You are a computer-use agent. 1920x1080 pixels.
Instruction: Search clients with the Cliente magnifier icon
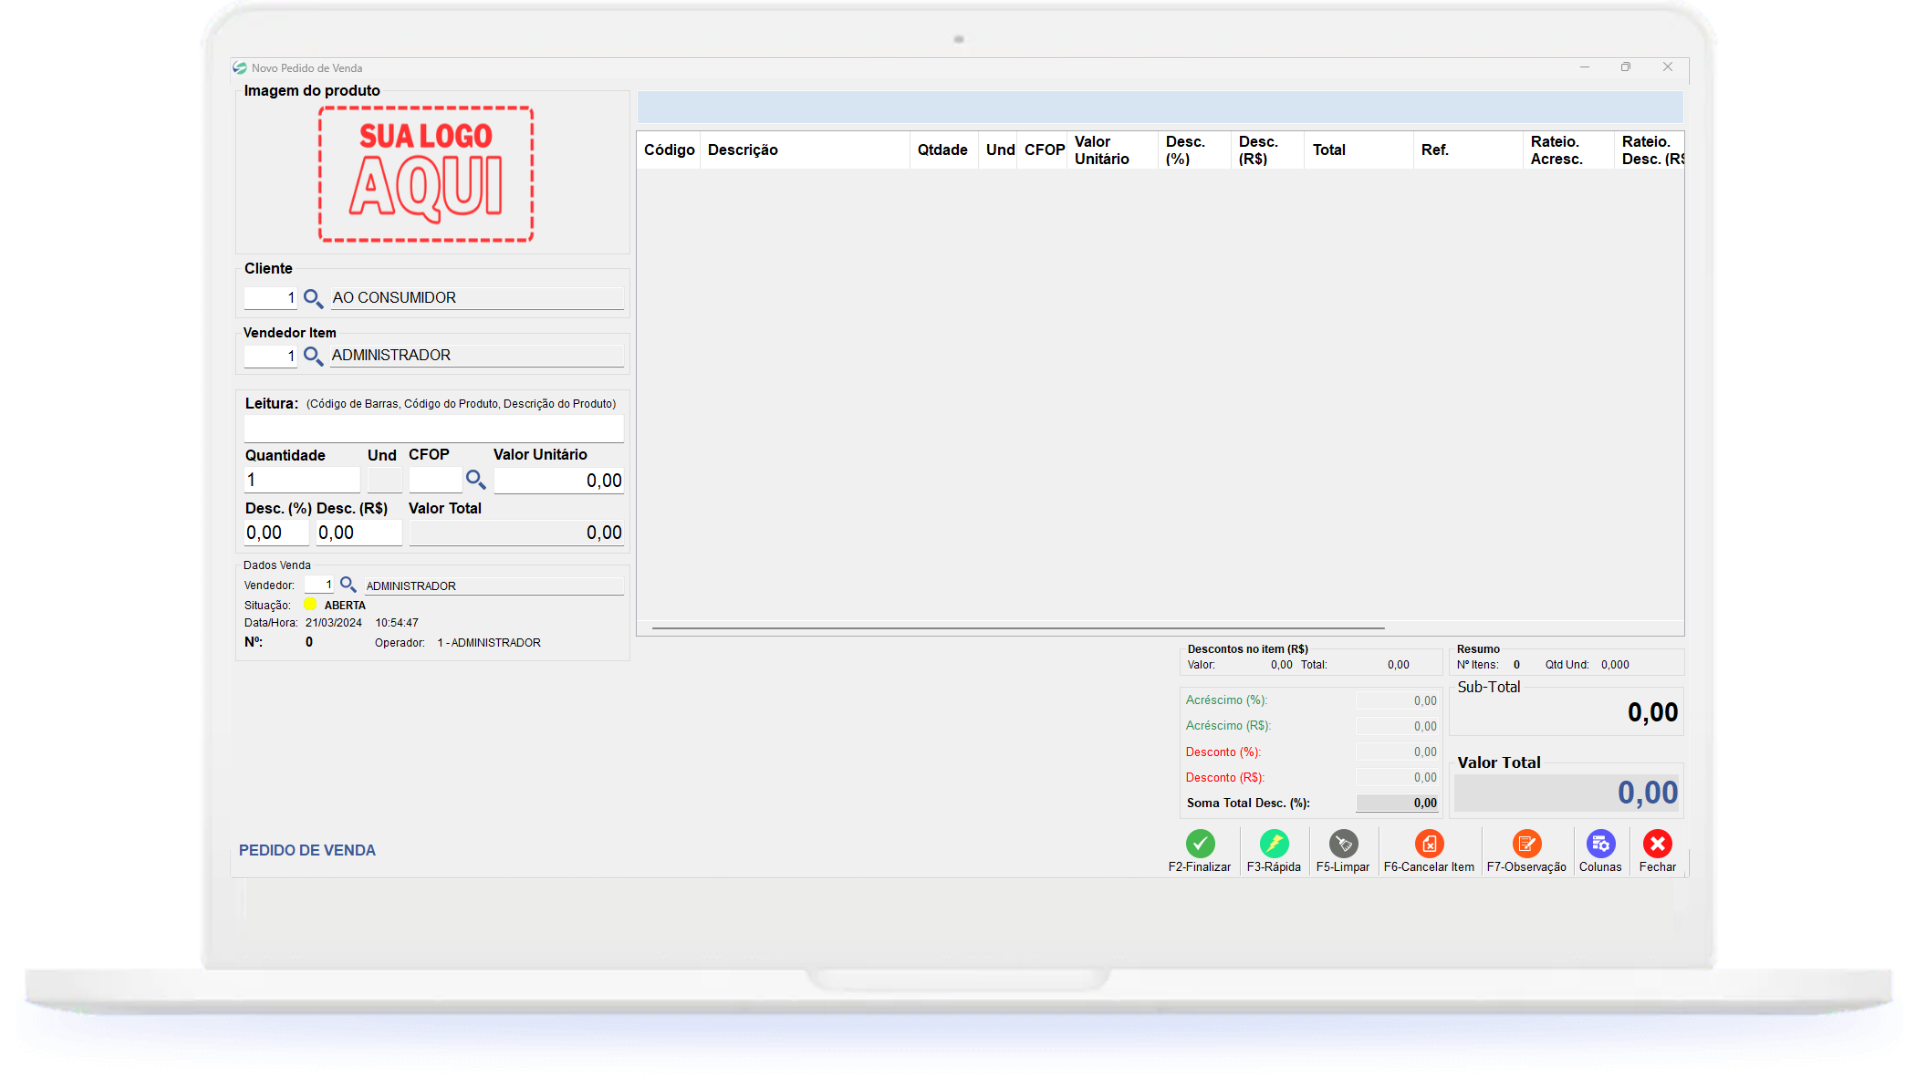[x=313, y=299]
